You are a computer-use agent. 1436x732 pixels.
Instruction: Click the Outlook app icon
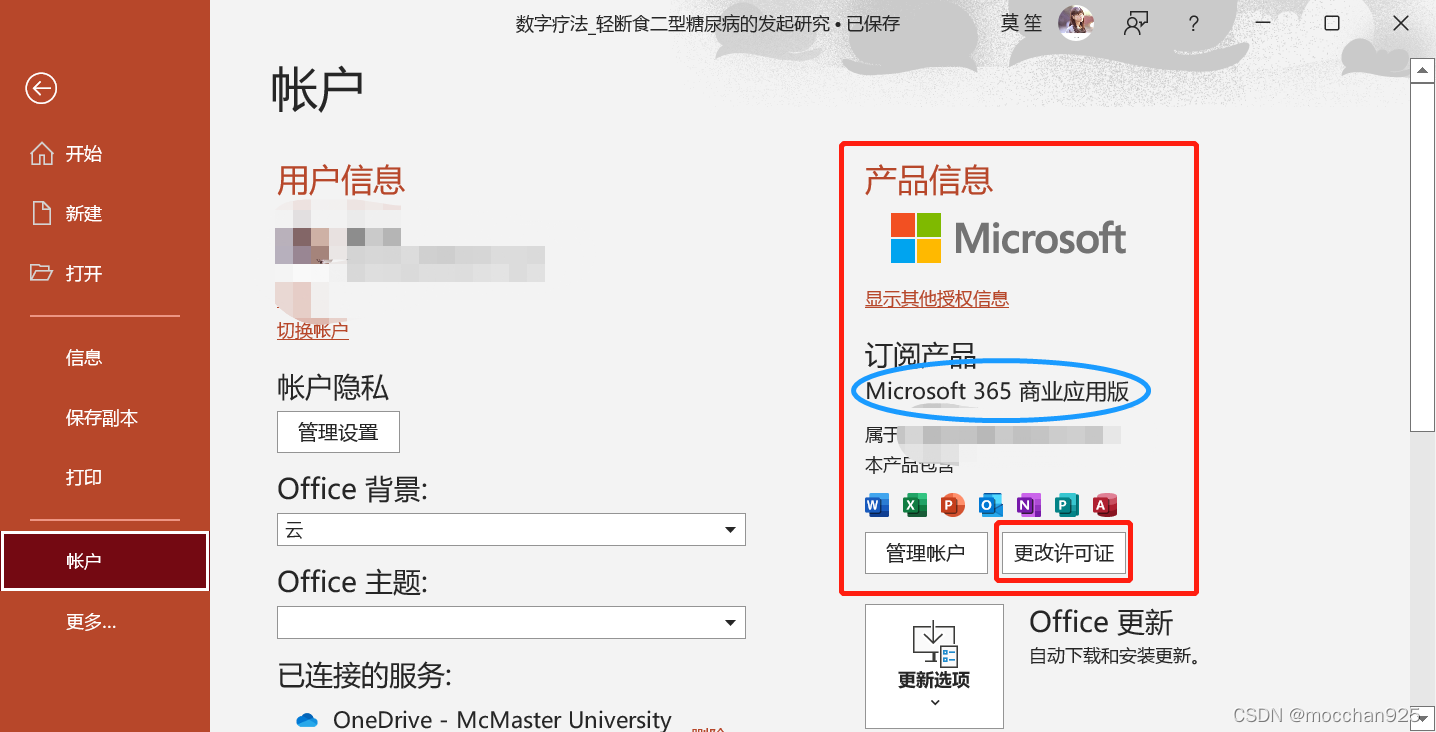(x=990, y=505)
